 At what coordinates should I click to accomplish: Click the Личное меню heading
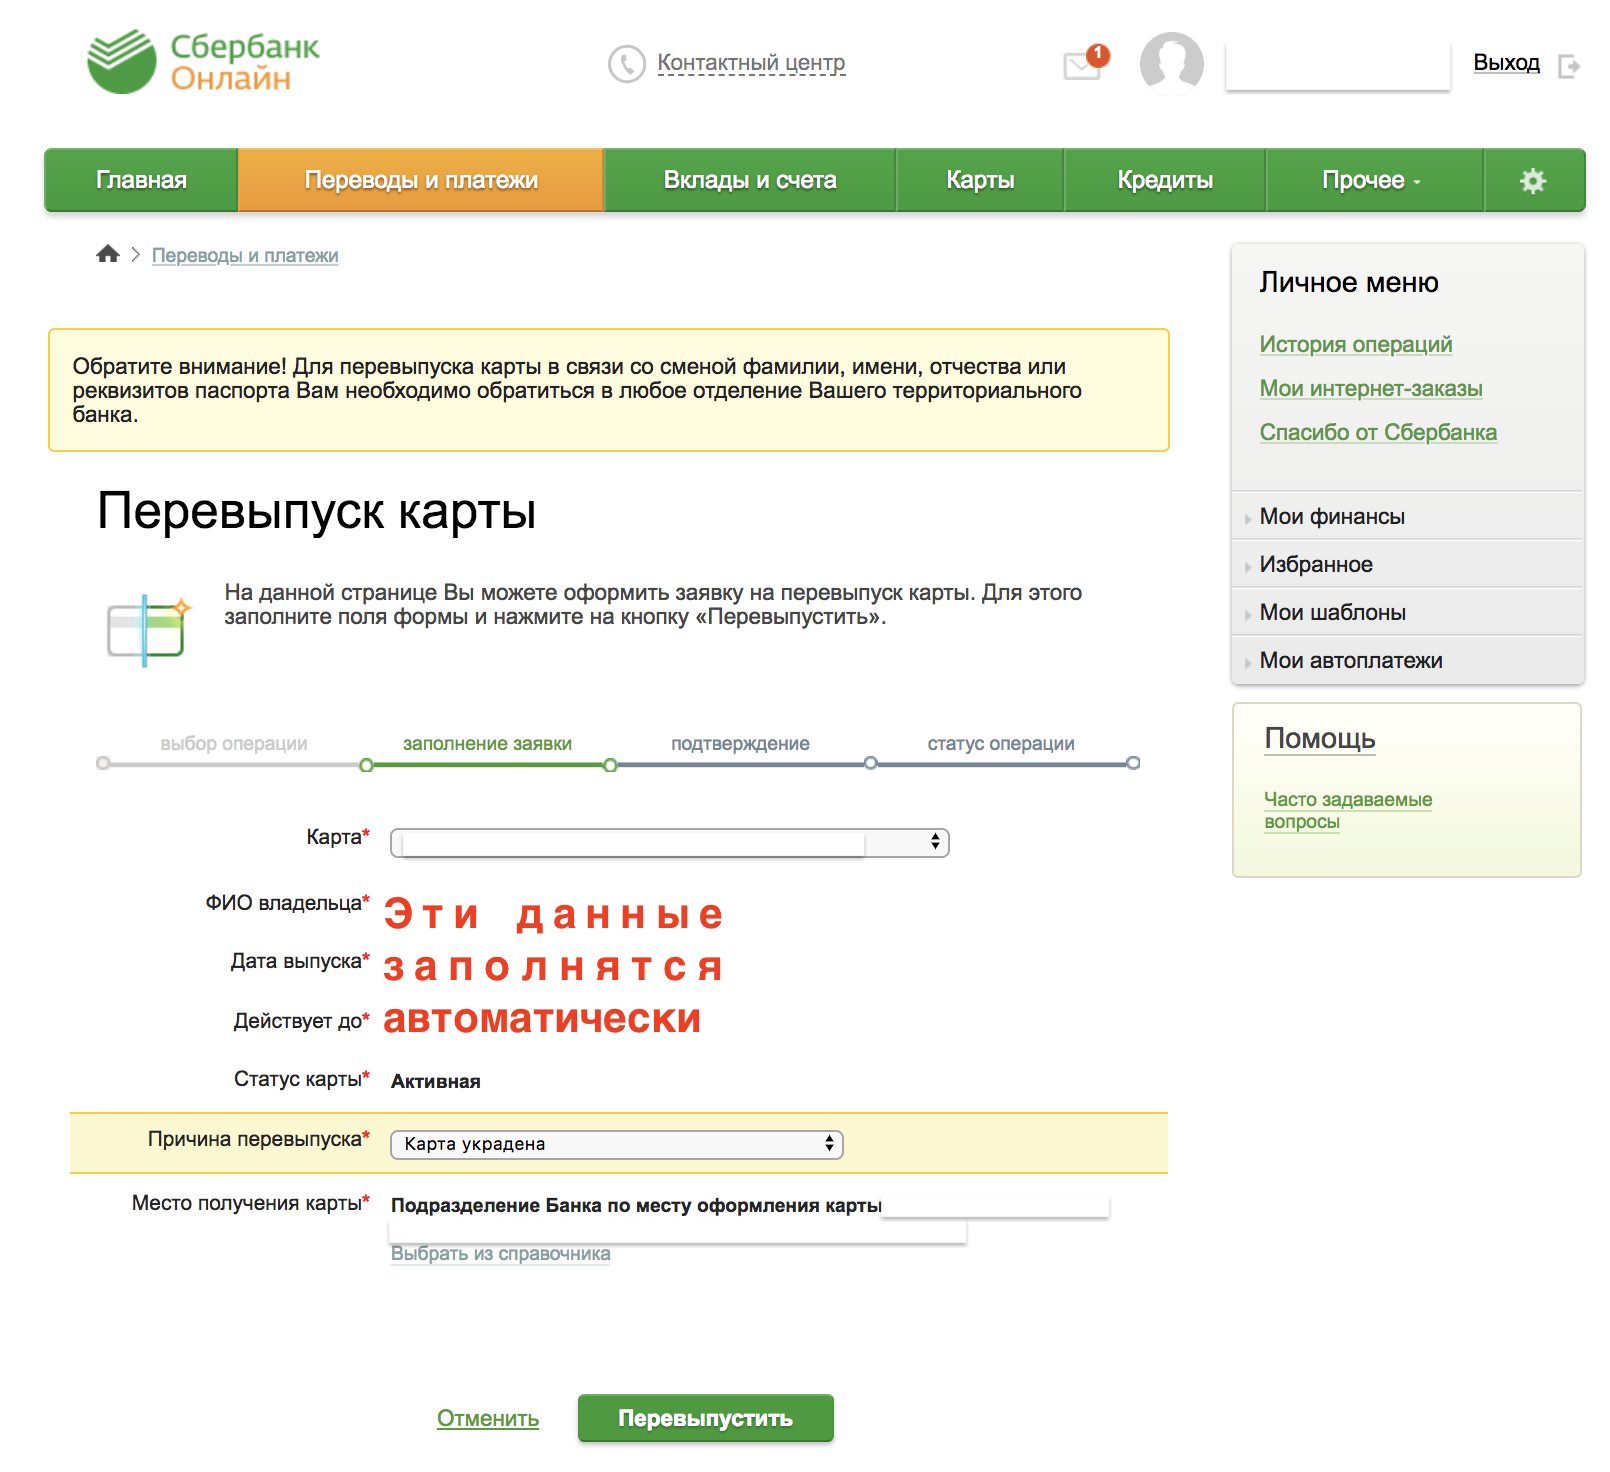tap(1349, 282)
